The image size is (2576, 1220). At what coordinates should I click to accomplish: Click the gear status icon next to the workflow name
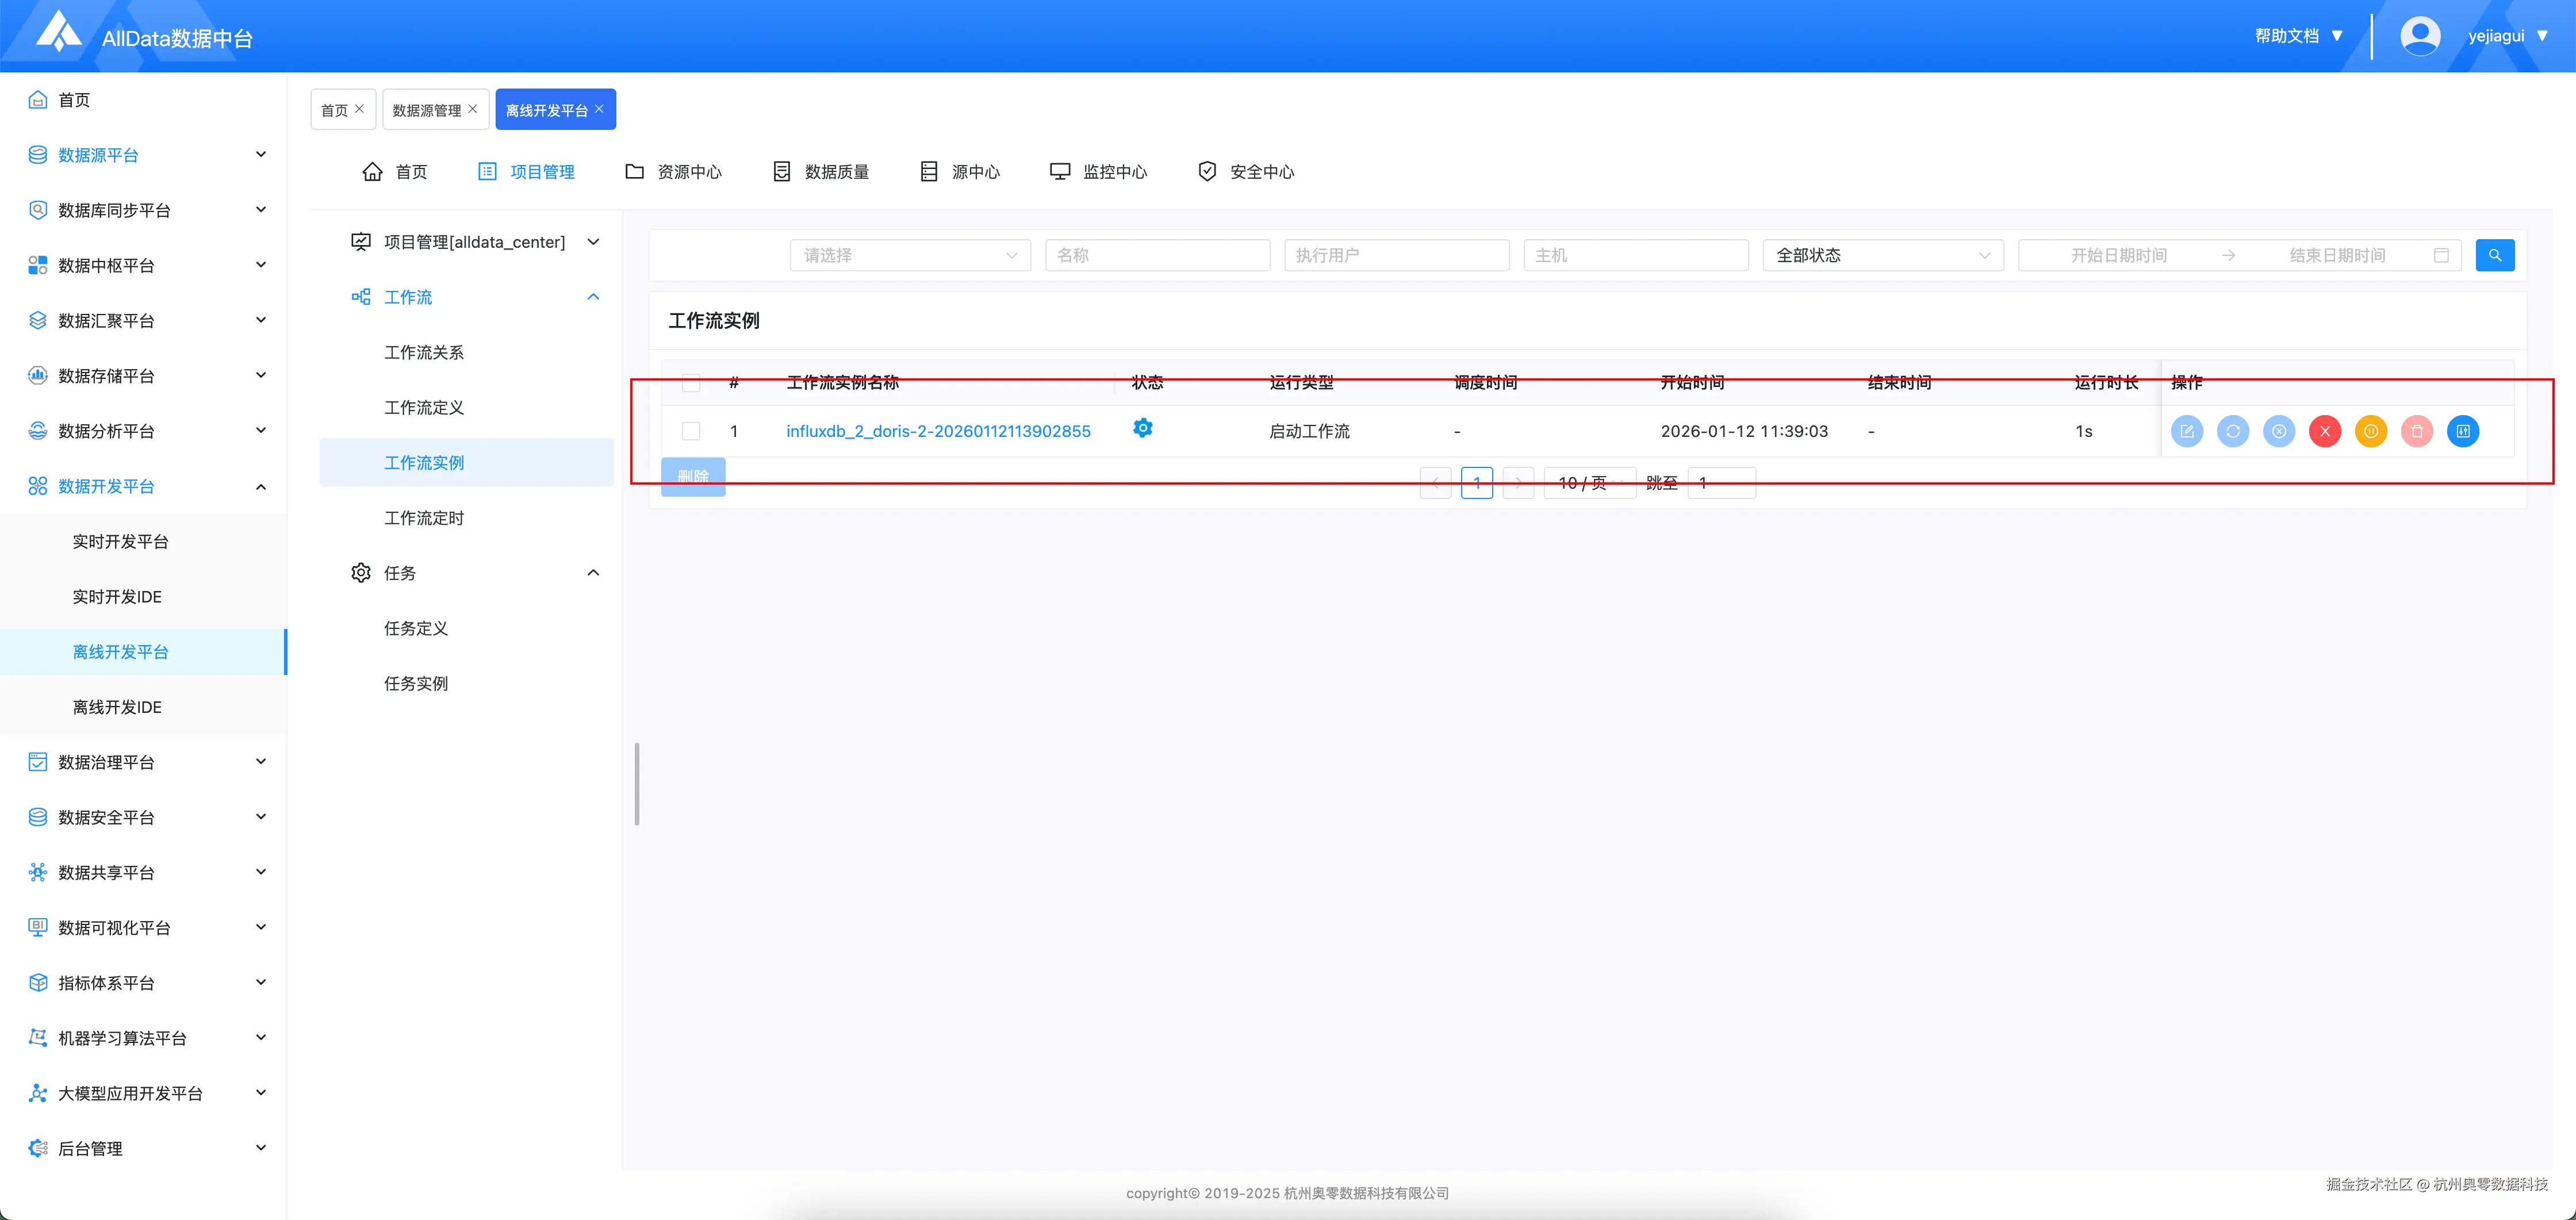1143,429
